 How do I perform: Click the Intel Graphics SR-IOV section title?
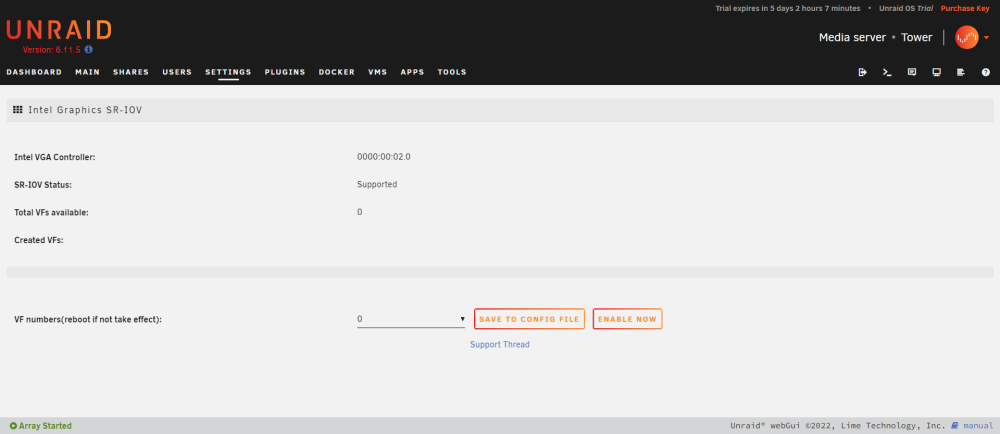(85, 110)
